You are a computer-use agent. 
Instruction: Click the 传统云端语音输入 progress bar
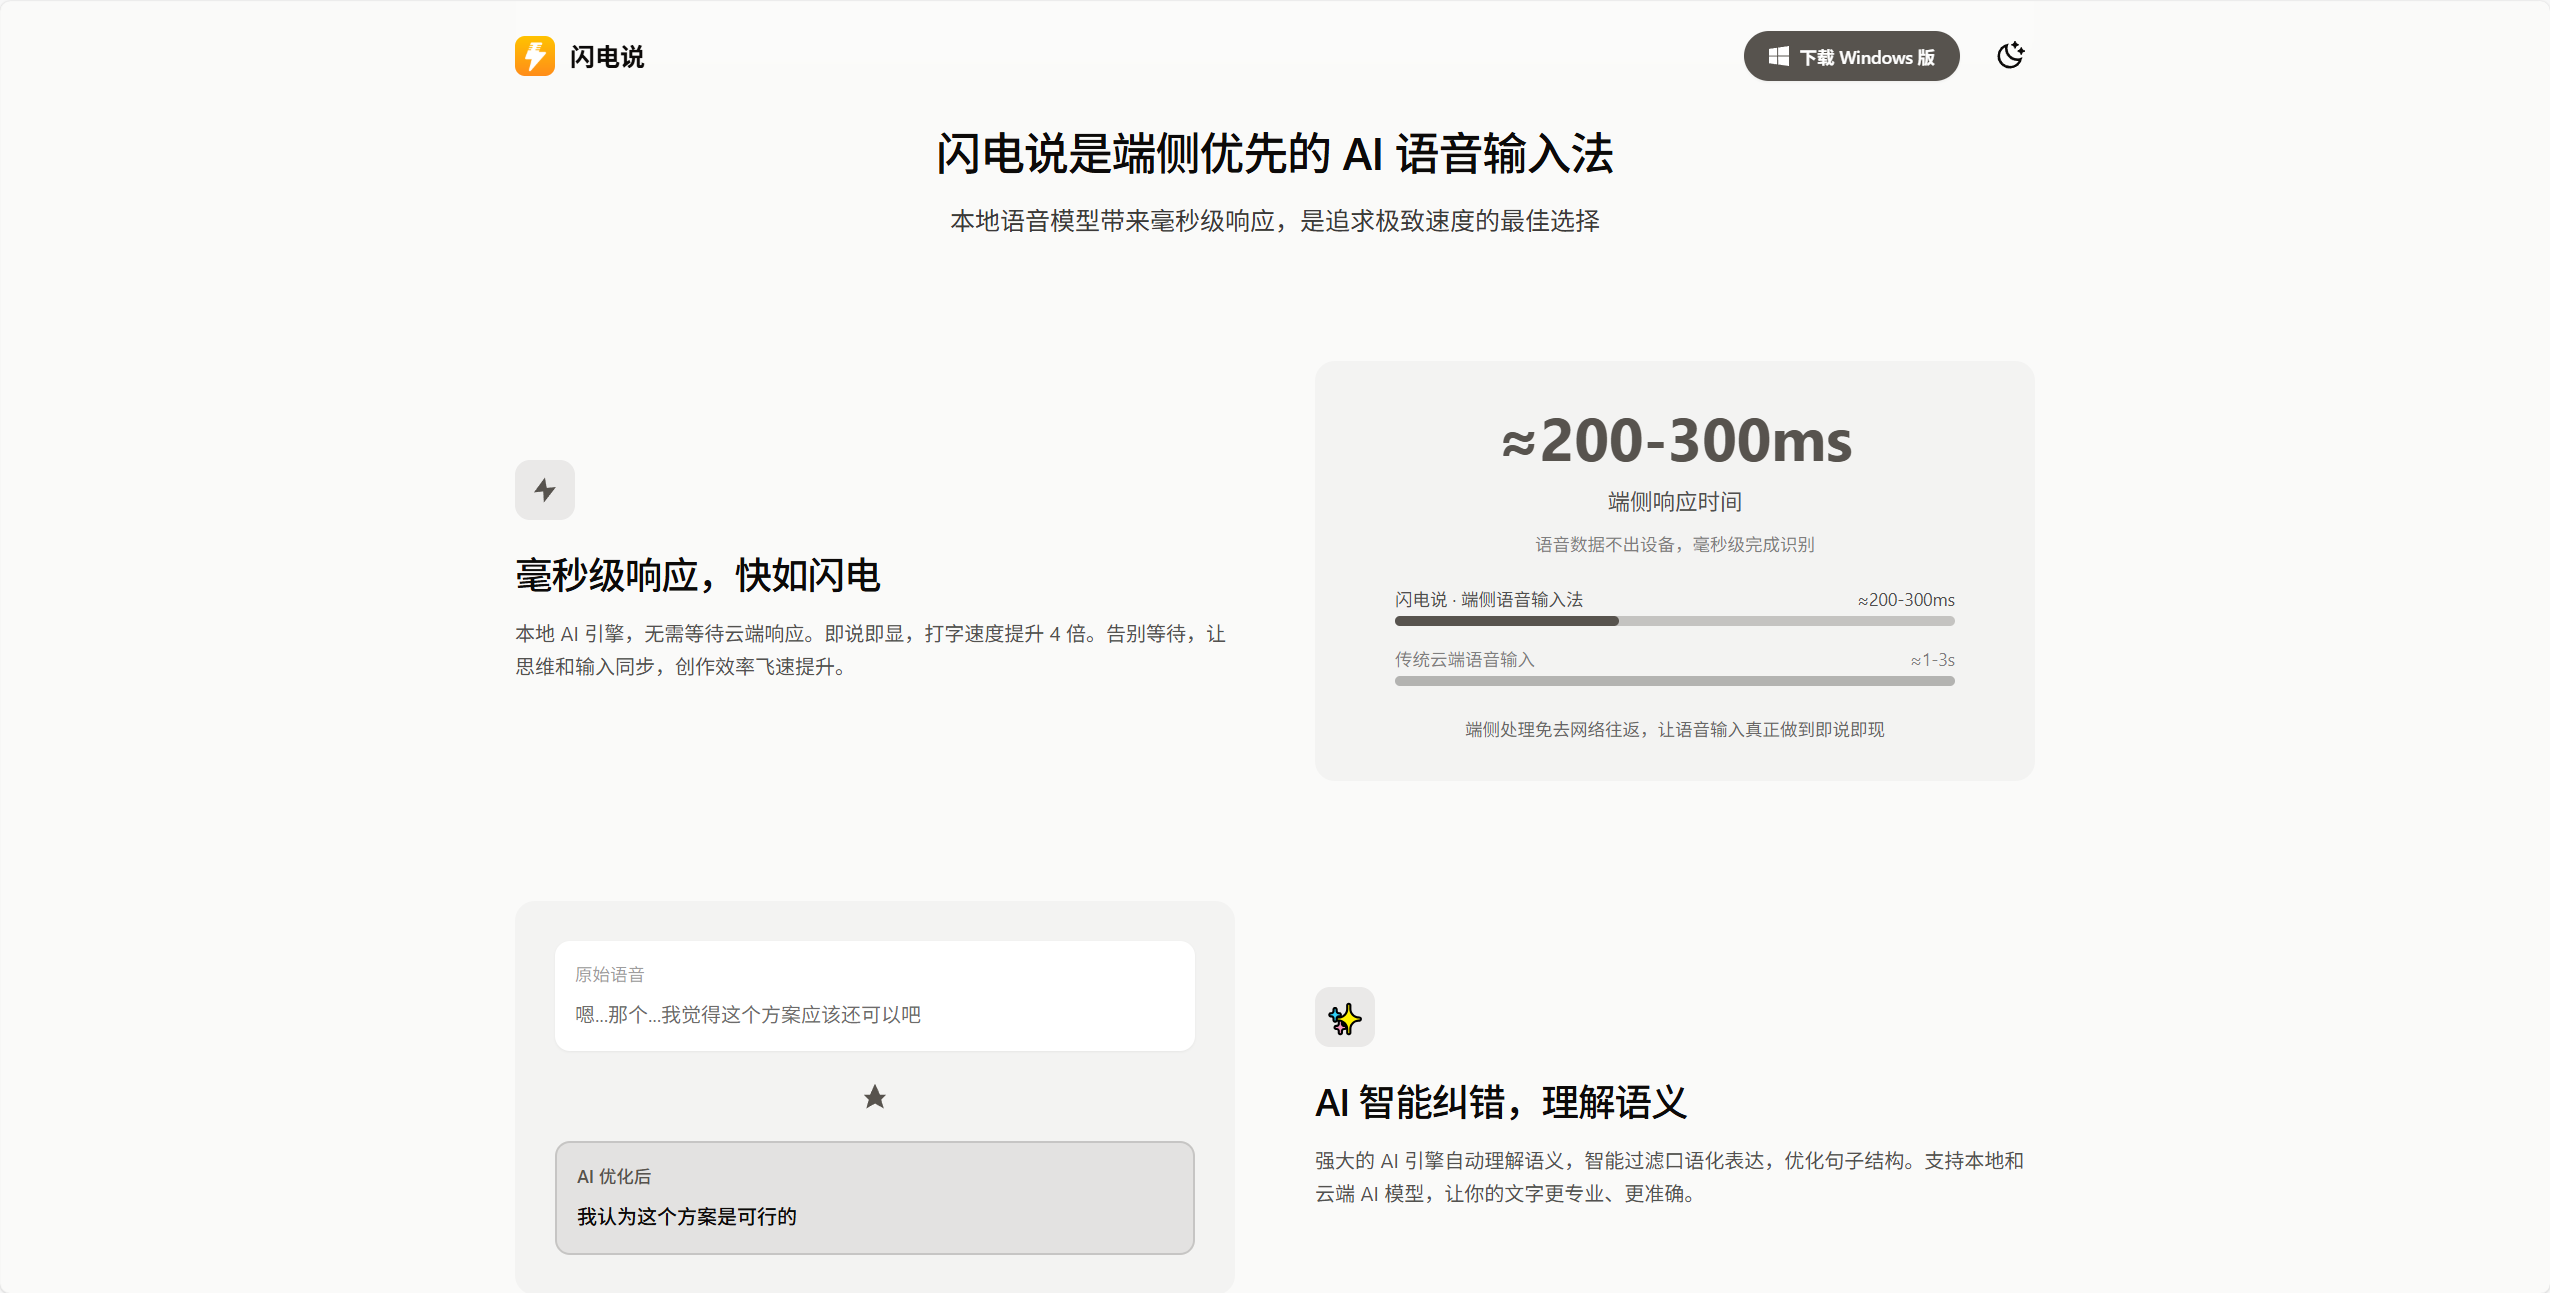coord(1674,681)
